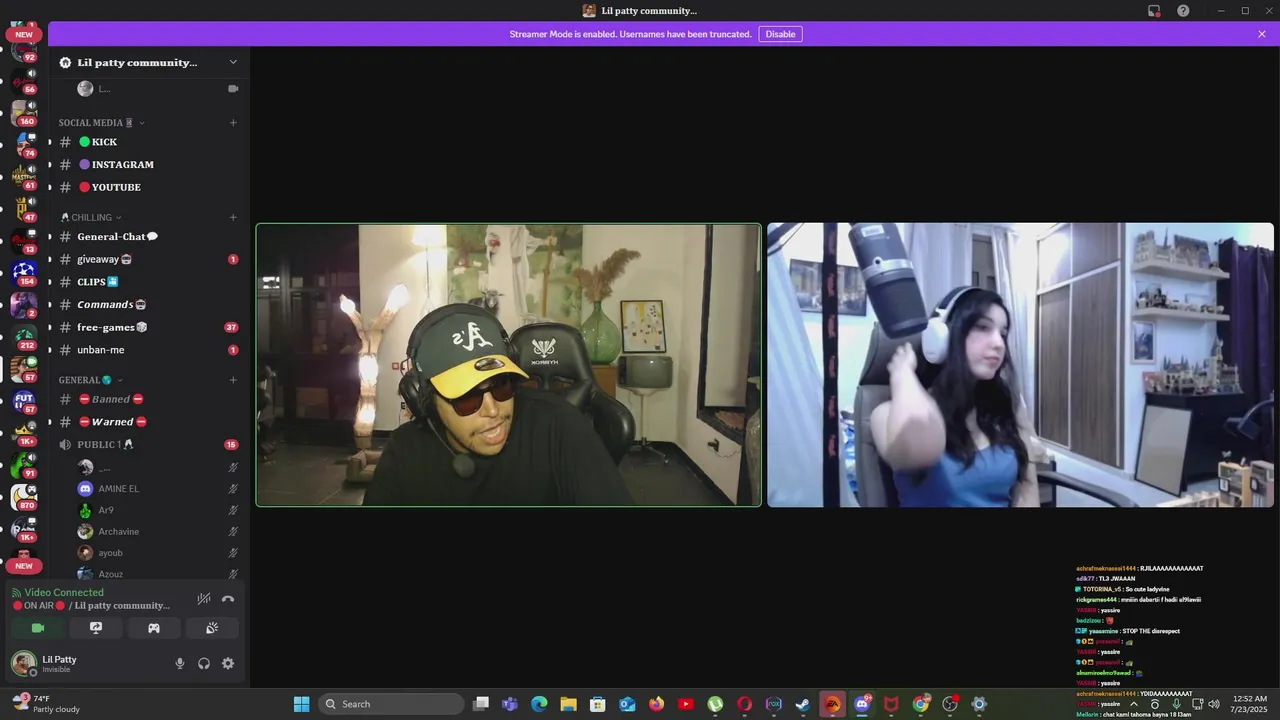Open Steam from the taskbar
The height and width of the screenshot is (720, 1280).
coord(803,704)
